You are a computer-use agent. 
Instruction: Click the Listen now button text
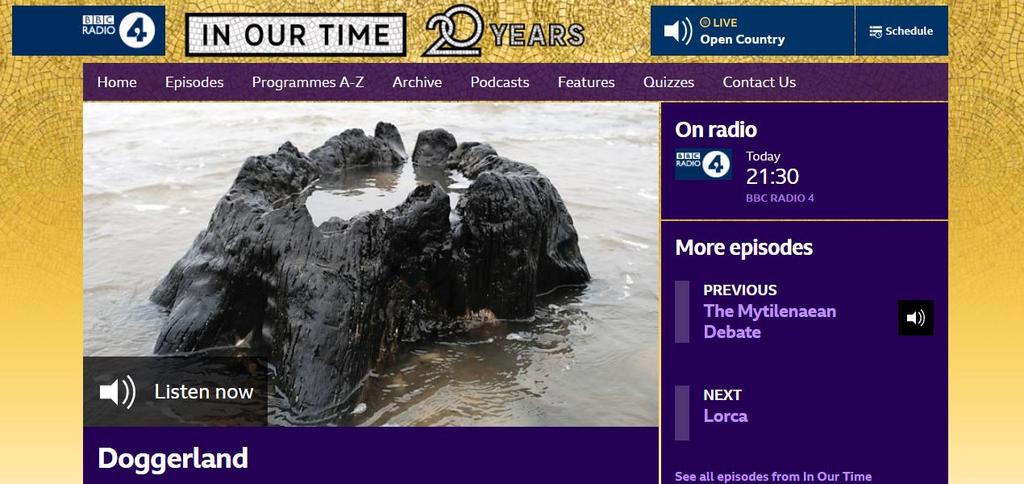[x=204, y=392]
